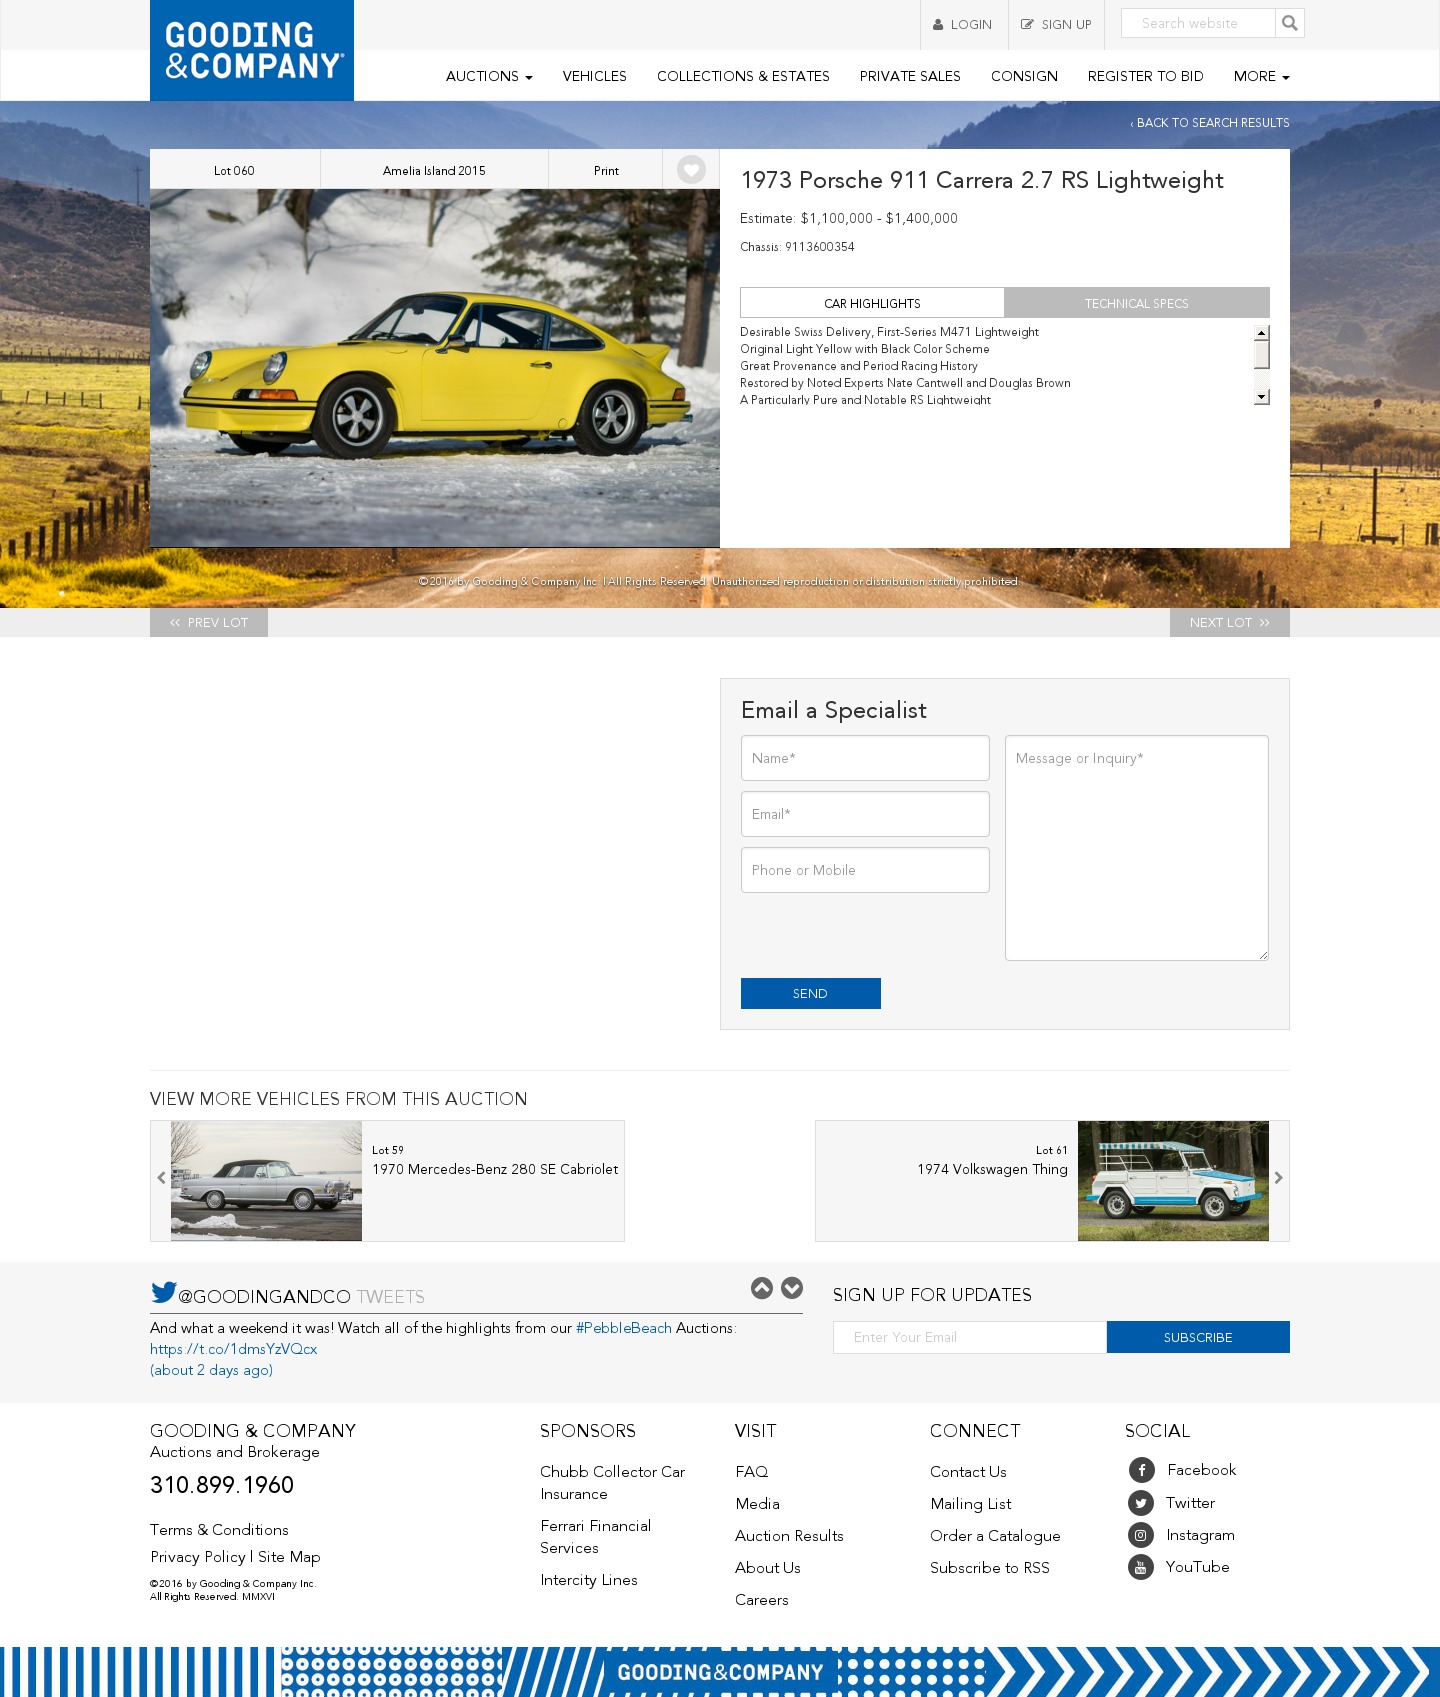Click the highlights scrollbar up arrow
1440x1697 pixels.
click(x=1262, y=333)
